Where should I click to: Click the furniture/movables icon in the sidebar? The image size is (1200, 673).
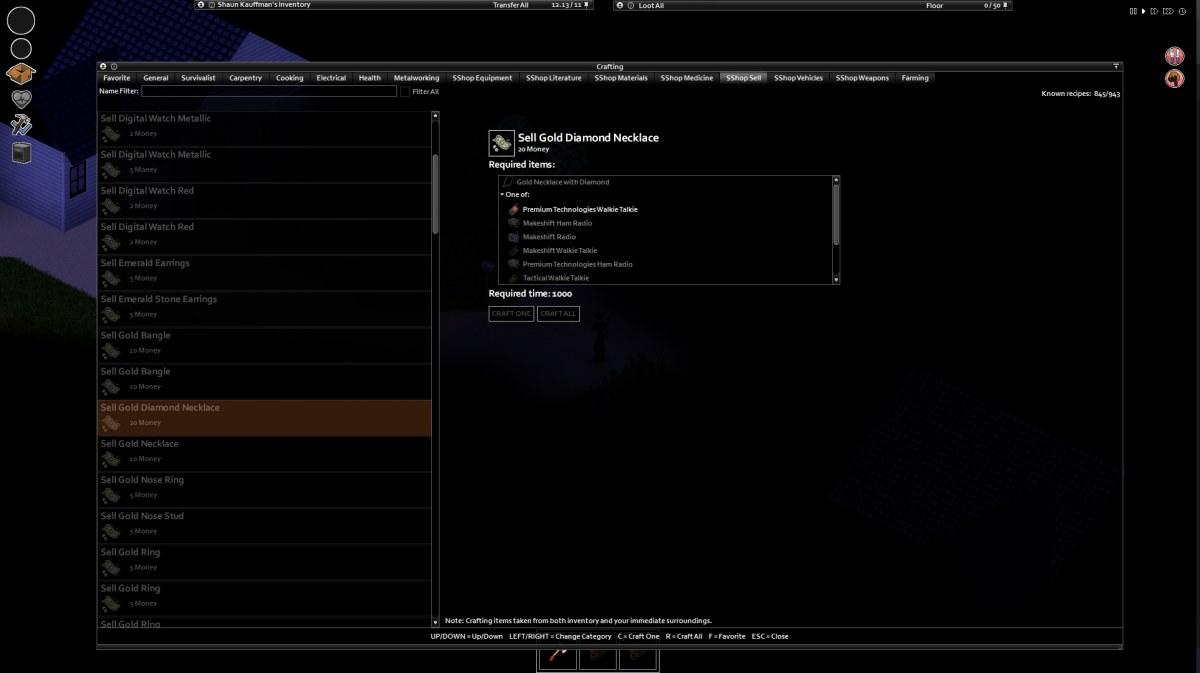coord(21,152)
